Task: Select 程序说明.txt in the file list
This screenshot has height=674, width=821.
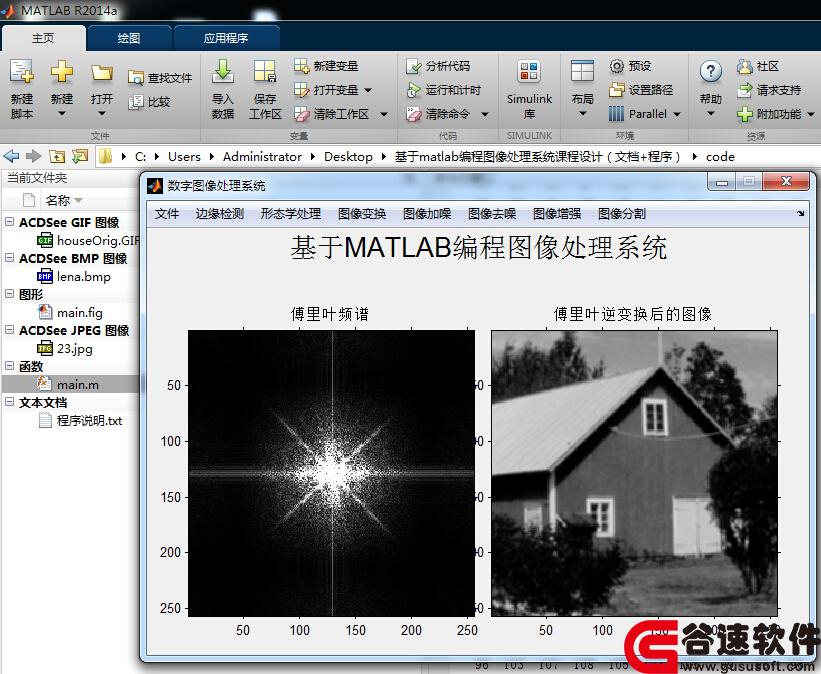Action: (80, 421)
